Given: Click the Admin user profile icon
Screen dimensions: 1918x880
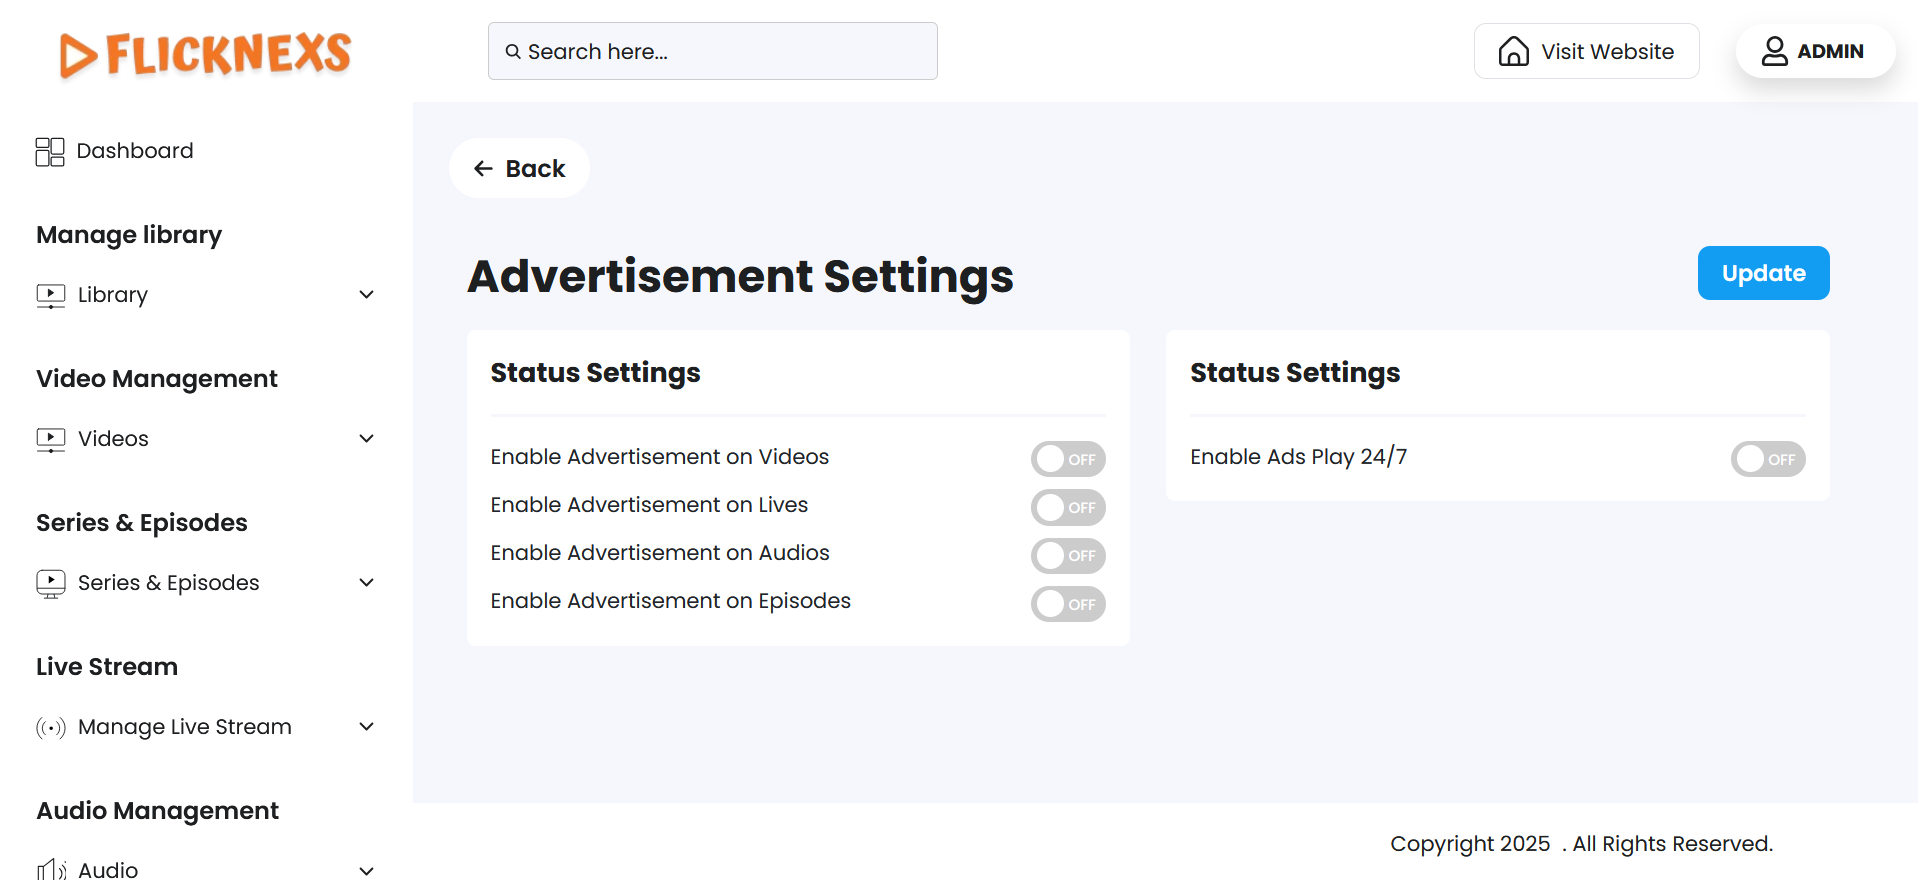Looking at the screenshot, I should (1774, 51).
